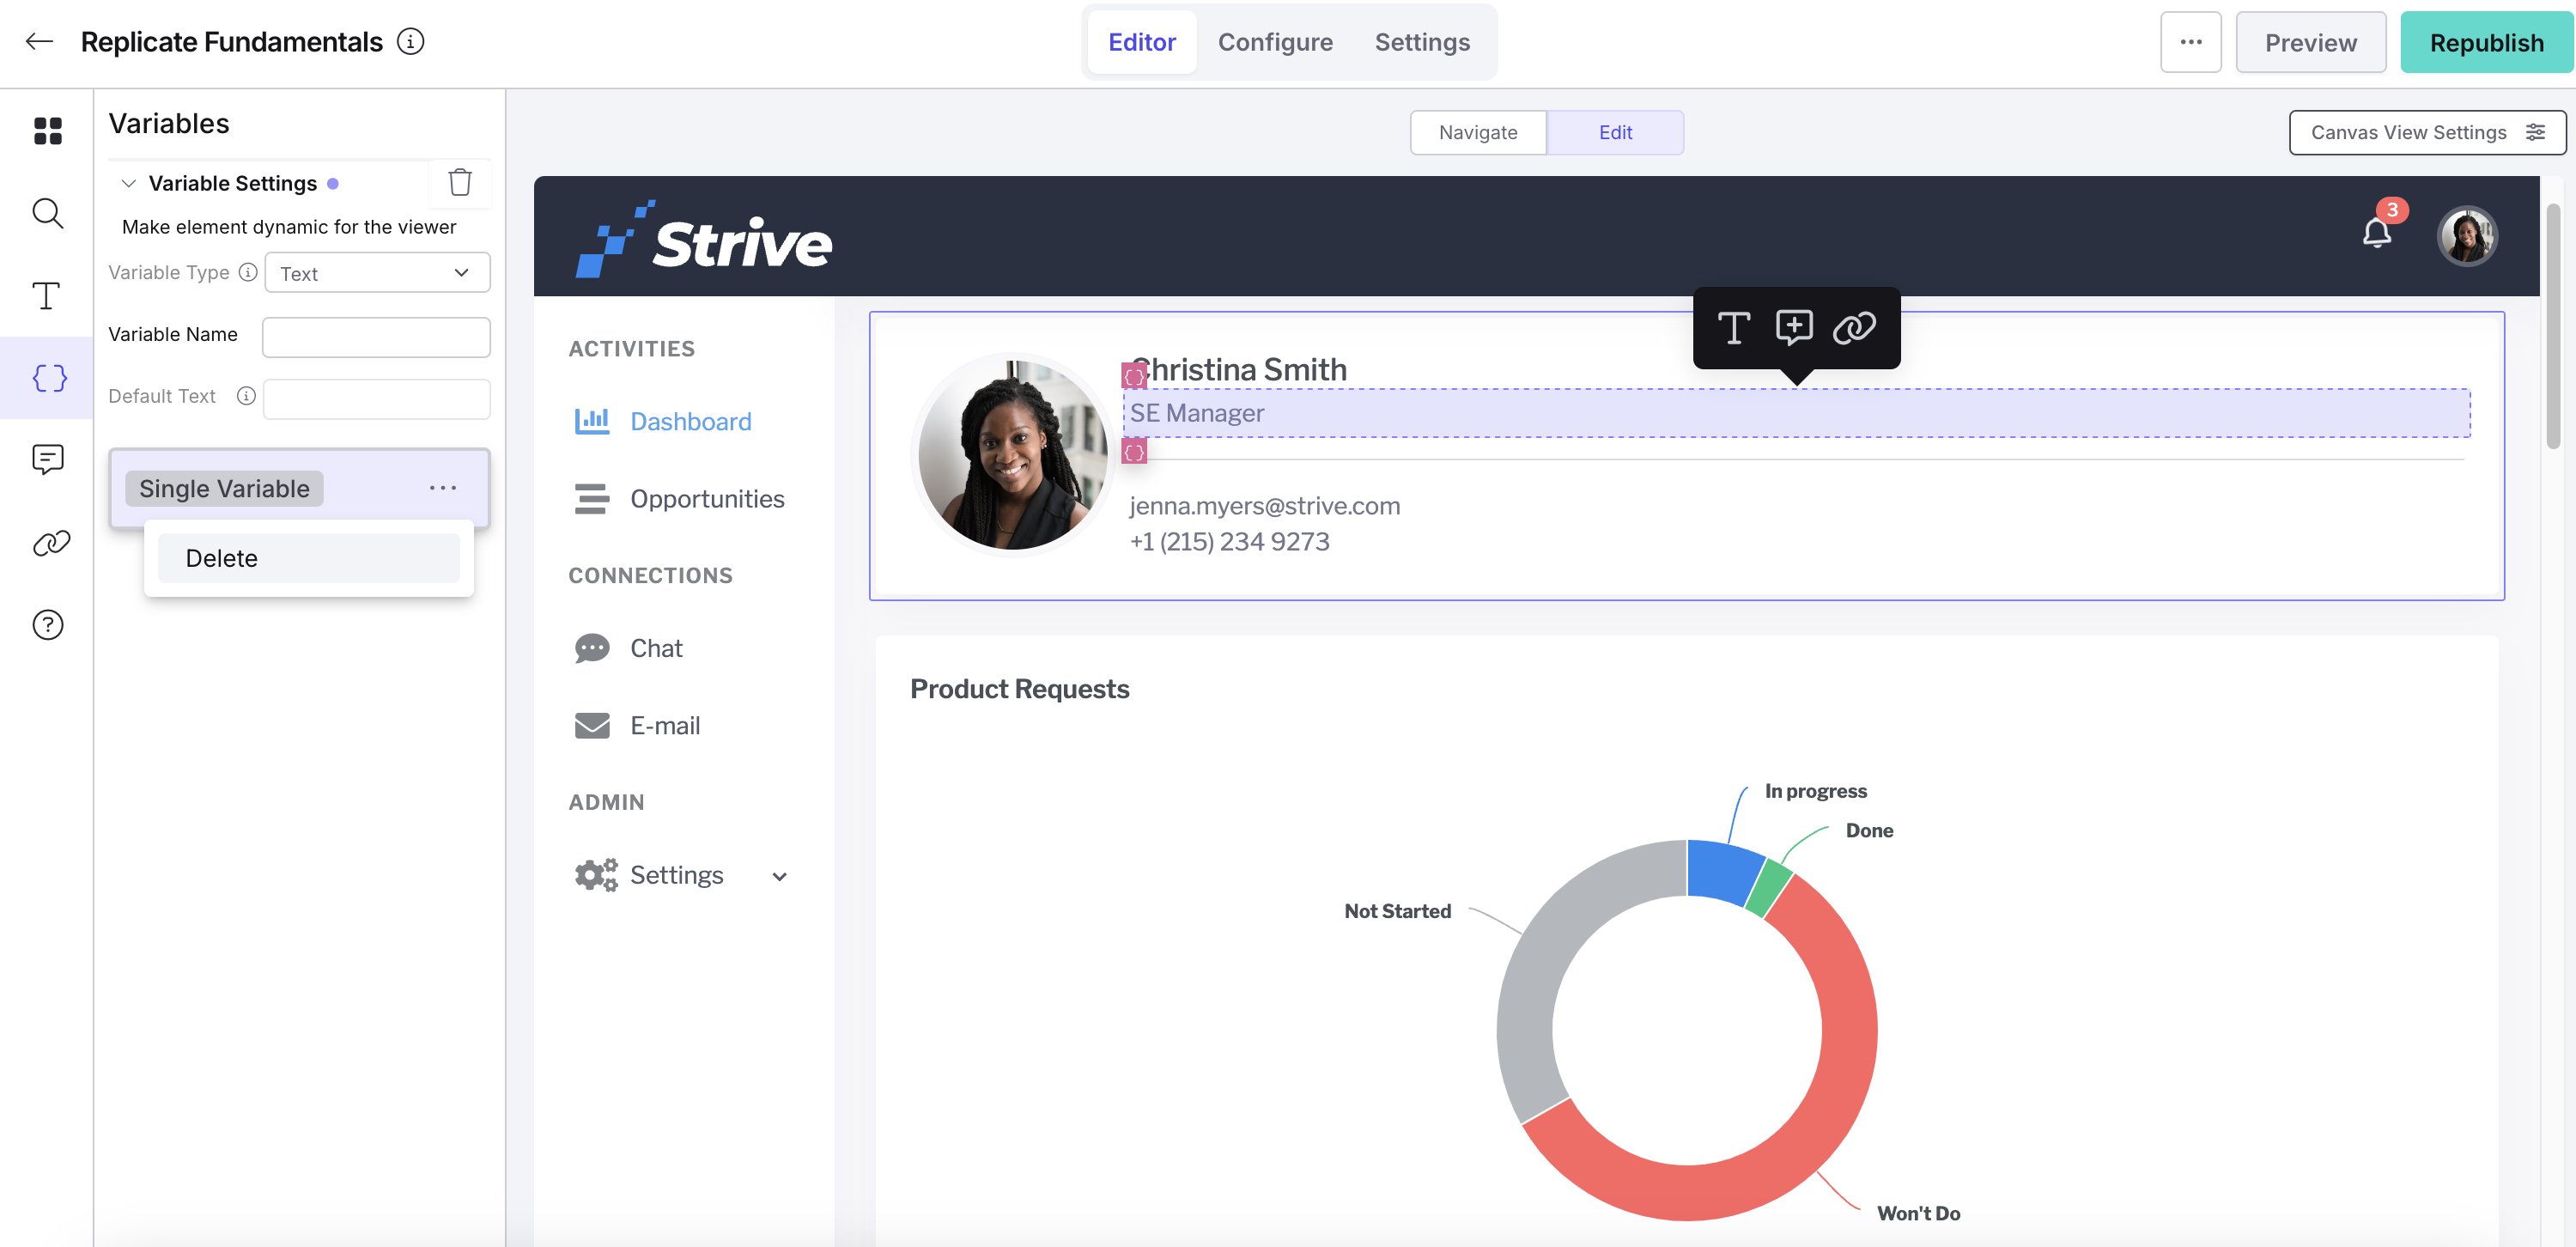This screenshot has width=2576, height=1247.
Task: Open the comments icon in left sidebar
Action: (47, 460)
